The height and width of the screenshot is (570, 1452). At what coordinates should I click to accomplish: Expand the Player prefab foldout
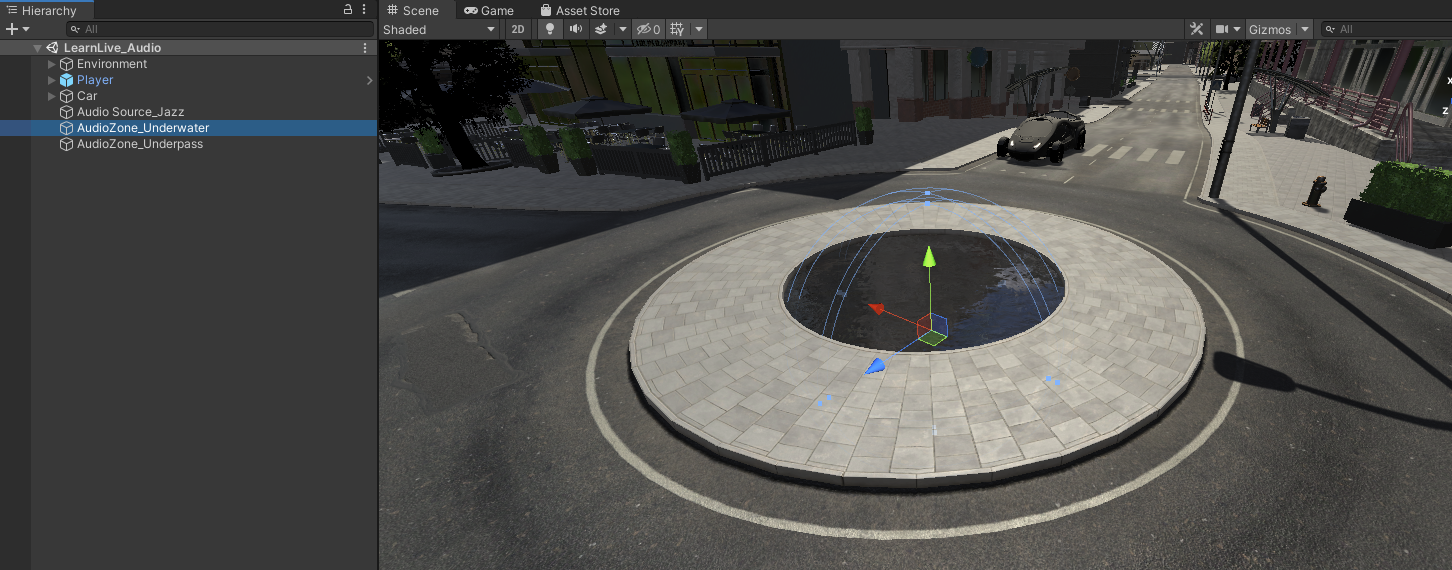[52, 80]
